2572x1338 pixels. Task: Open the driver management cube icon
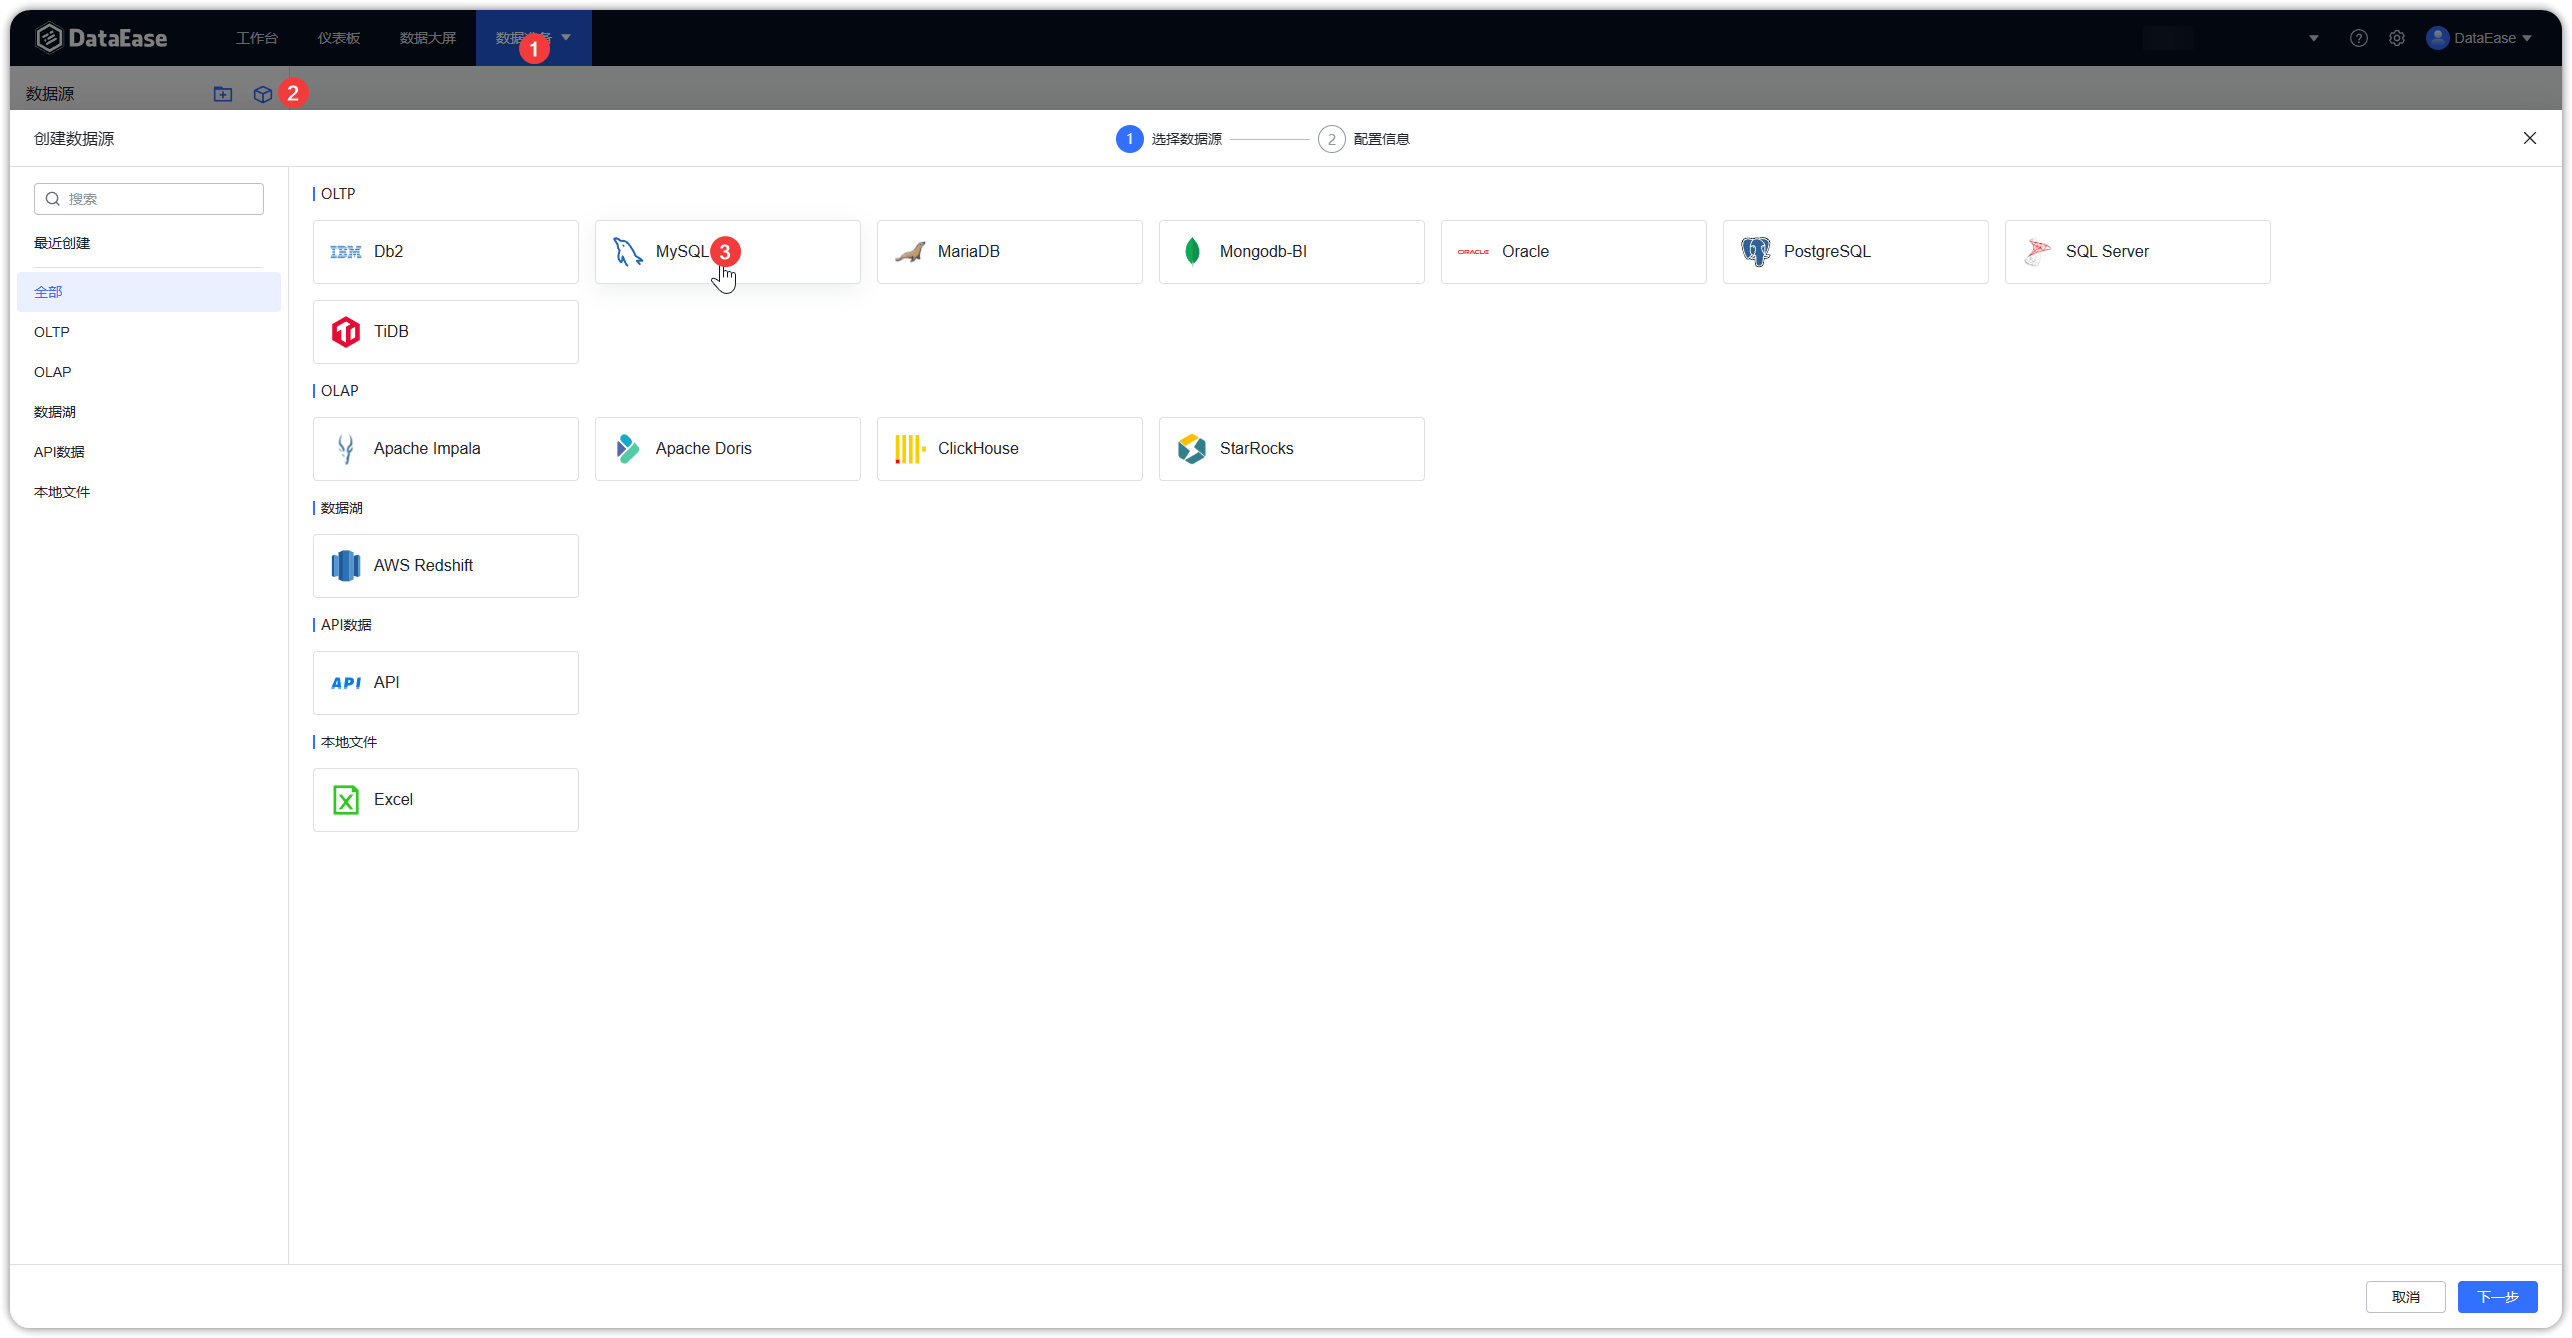click(x=262, y=93)
